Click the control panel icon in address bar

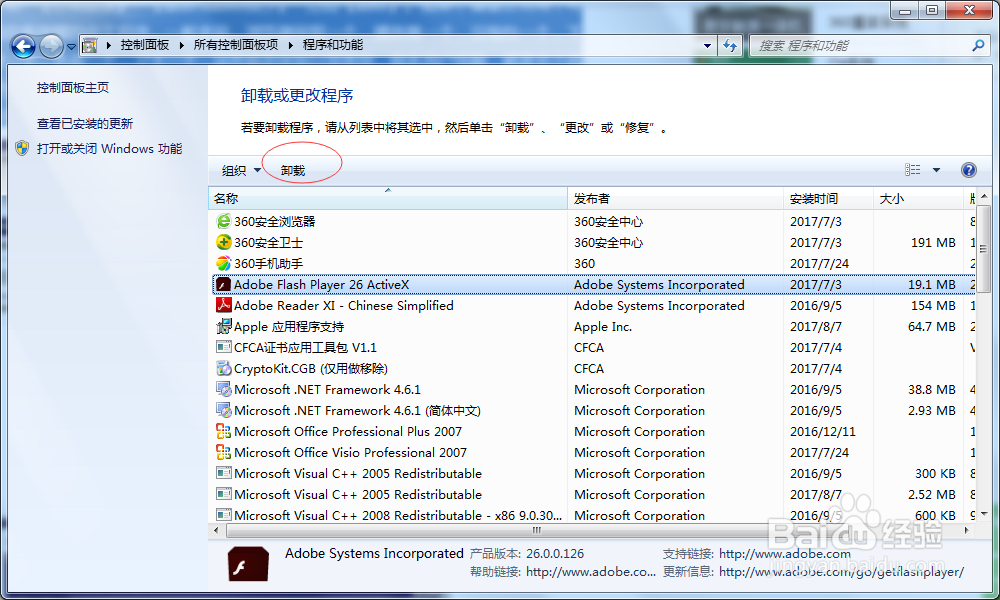coord(90,45)
